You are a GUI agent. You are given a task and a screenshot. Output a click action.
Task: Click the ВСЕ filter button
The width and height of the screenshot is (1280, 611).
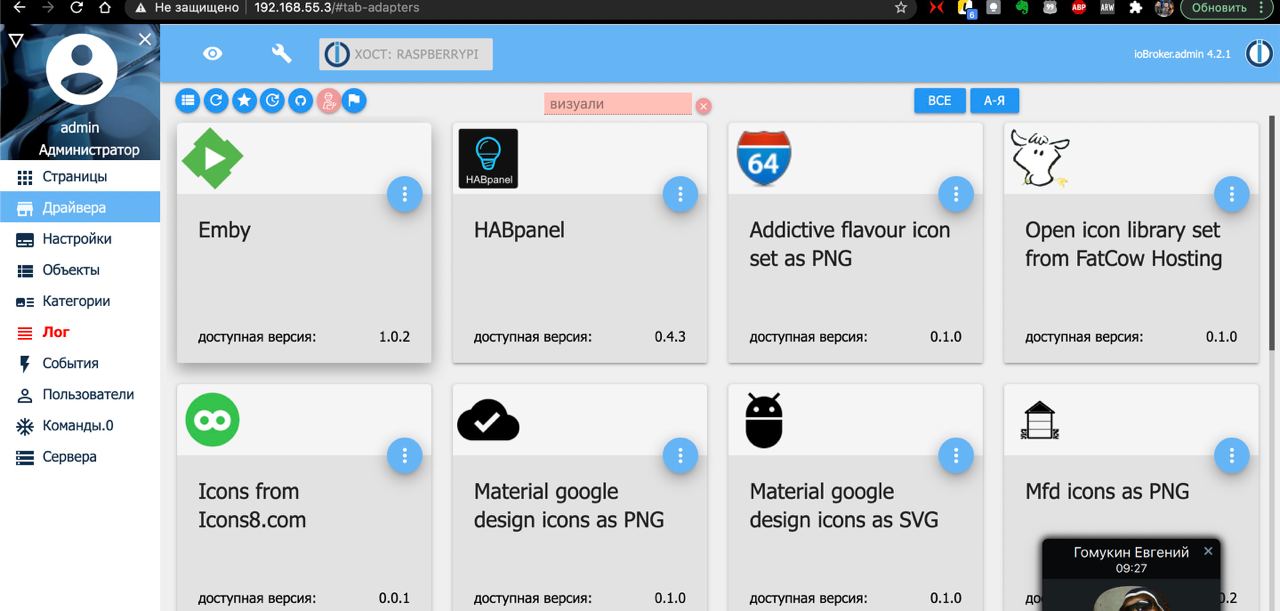coord(939,101)
